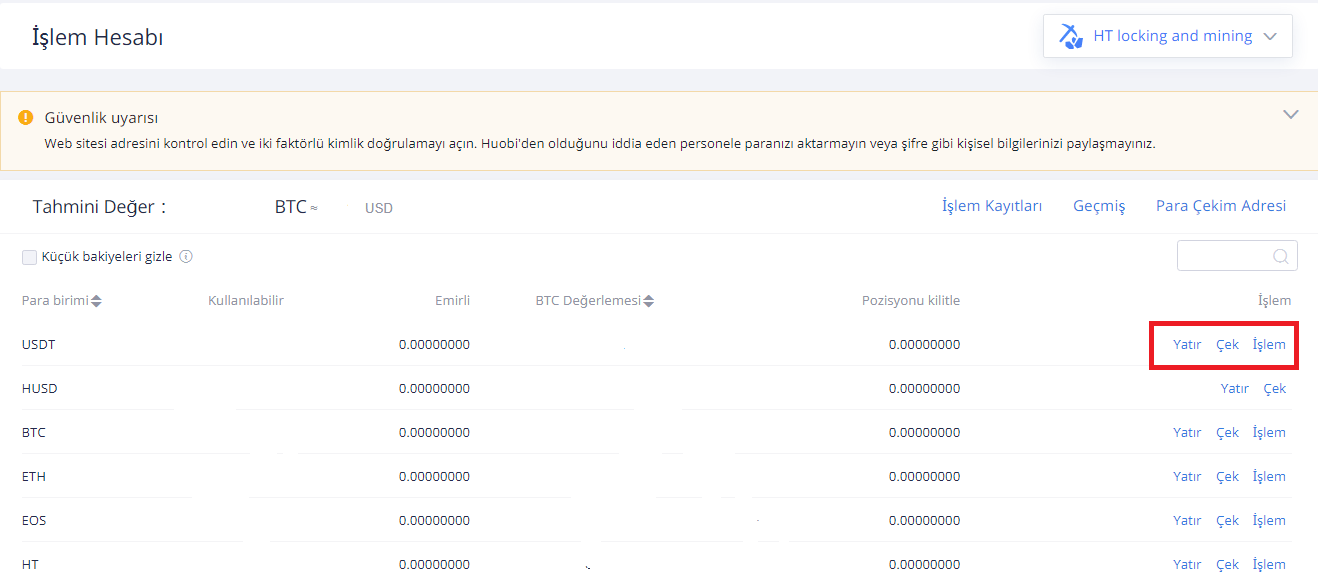Screen dimensions: 1318x583
Task: Click Yatır in the ETH row
Action: click(1187, 477)
